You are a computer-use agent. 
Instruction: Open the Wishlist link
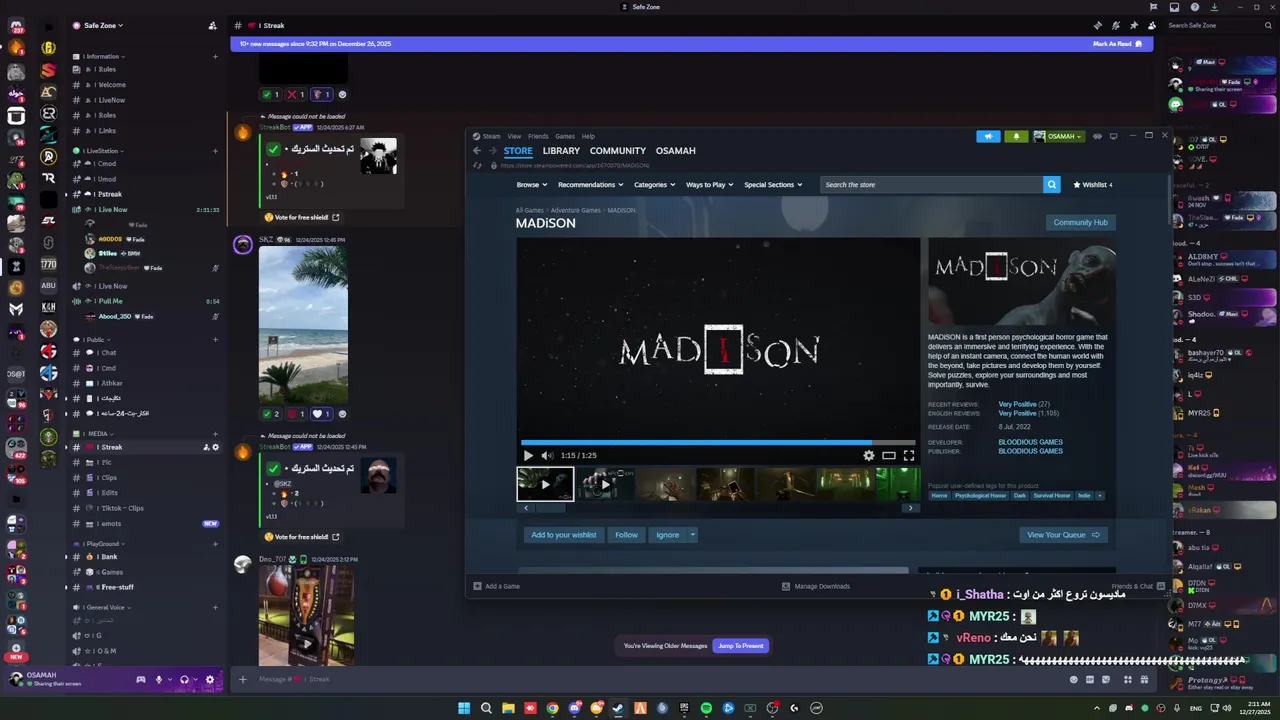[x=1092, y=185]
